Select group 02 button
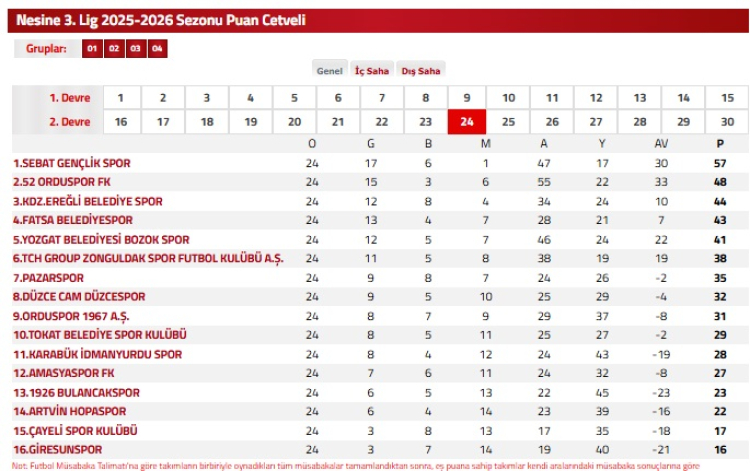 click(x=113, y=49)
